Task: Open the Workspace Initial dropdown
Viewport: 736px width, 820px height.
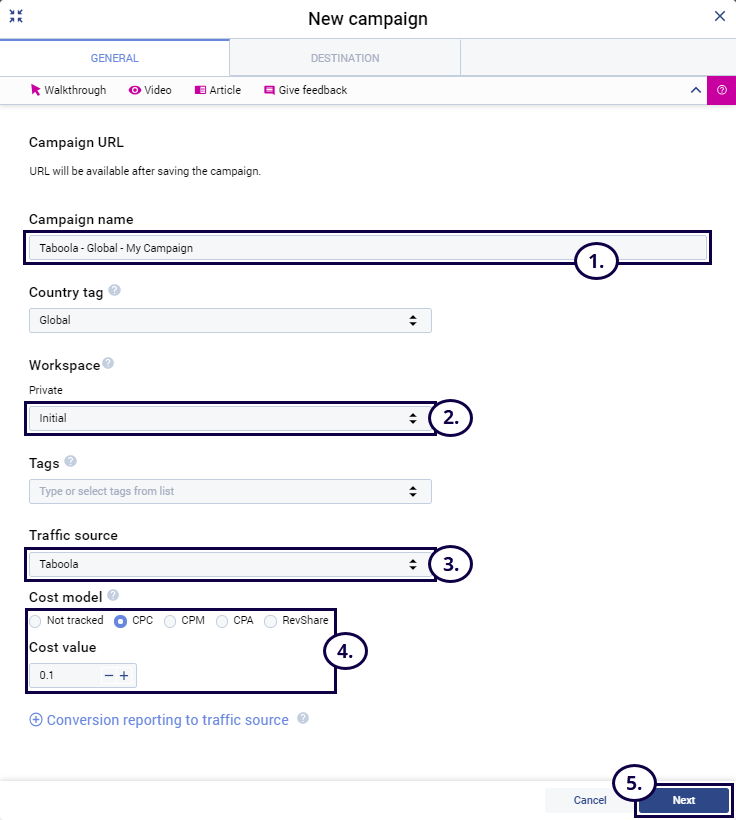Action: 225,418
